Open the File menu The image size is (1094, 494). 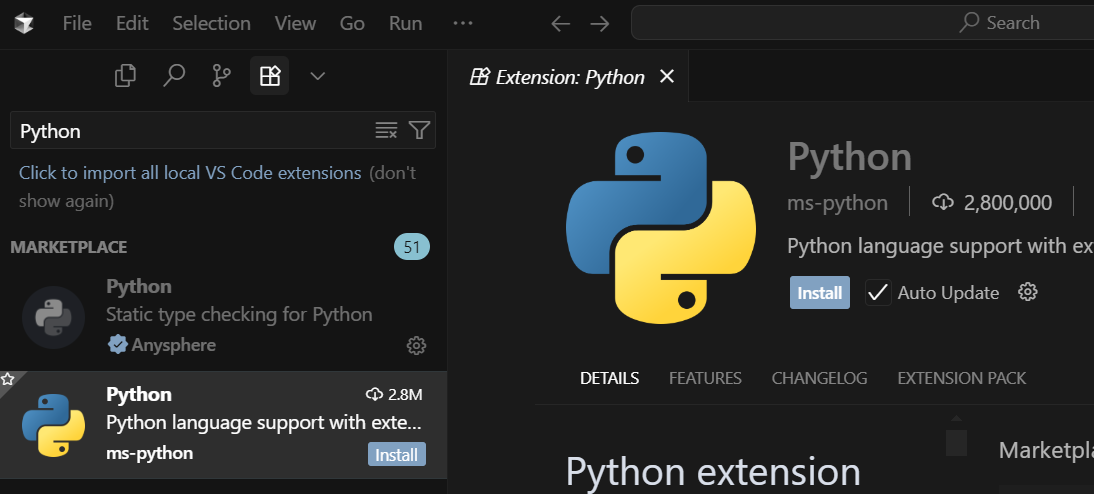[x=77, y=23]
